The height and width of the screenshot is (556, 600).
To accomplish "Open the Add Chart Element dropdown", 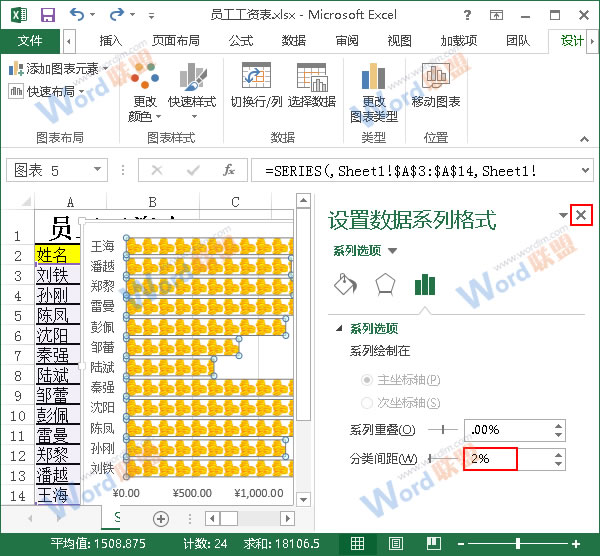I will coord(55,69).
